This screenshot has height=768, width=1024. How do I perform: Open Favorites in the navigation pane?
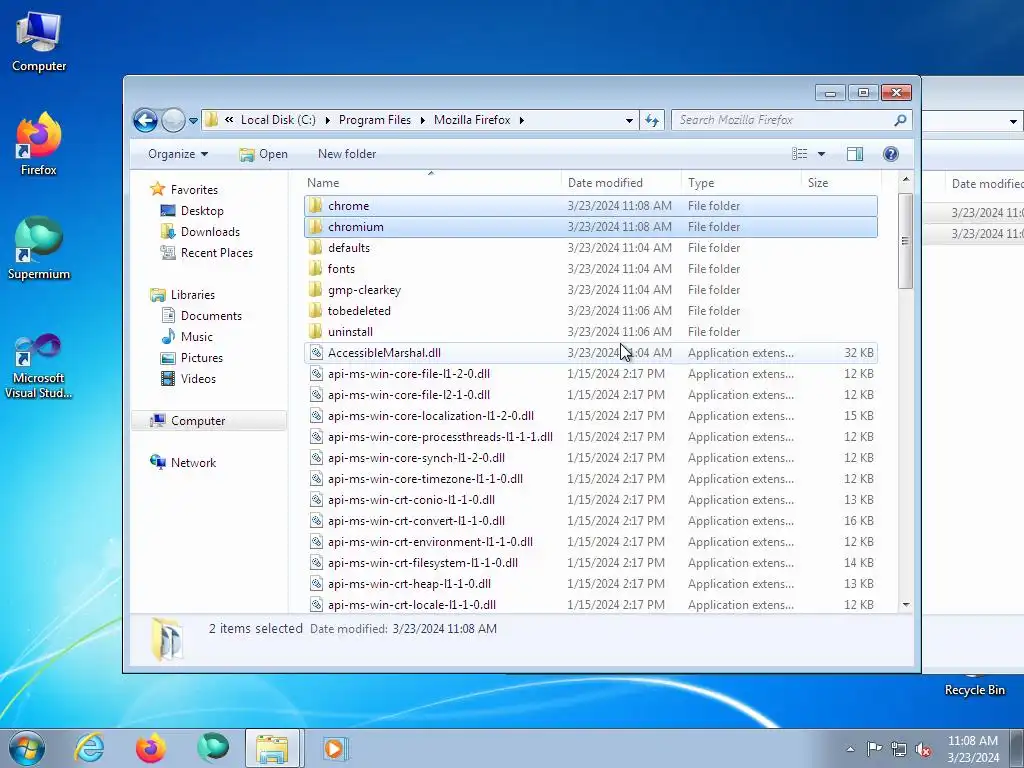pos(194,190)
